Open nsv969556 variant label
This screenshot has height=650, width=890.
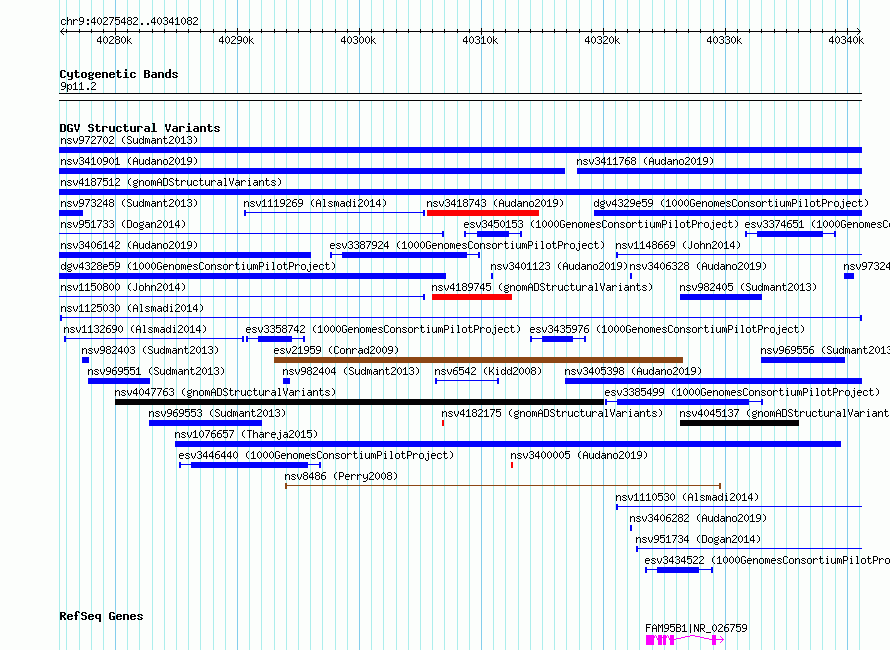coord(825,350)
